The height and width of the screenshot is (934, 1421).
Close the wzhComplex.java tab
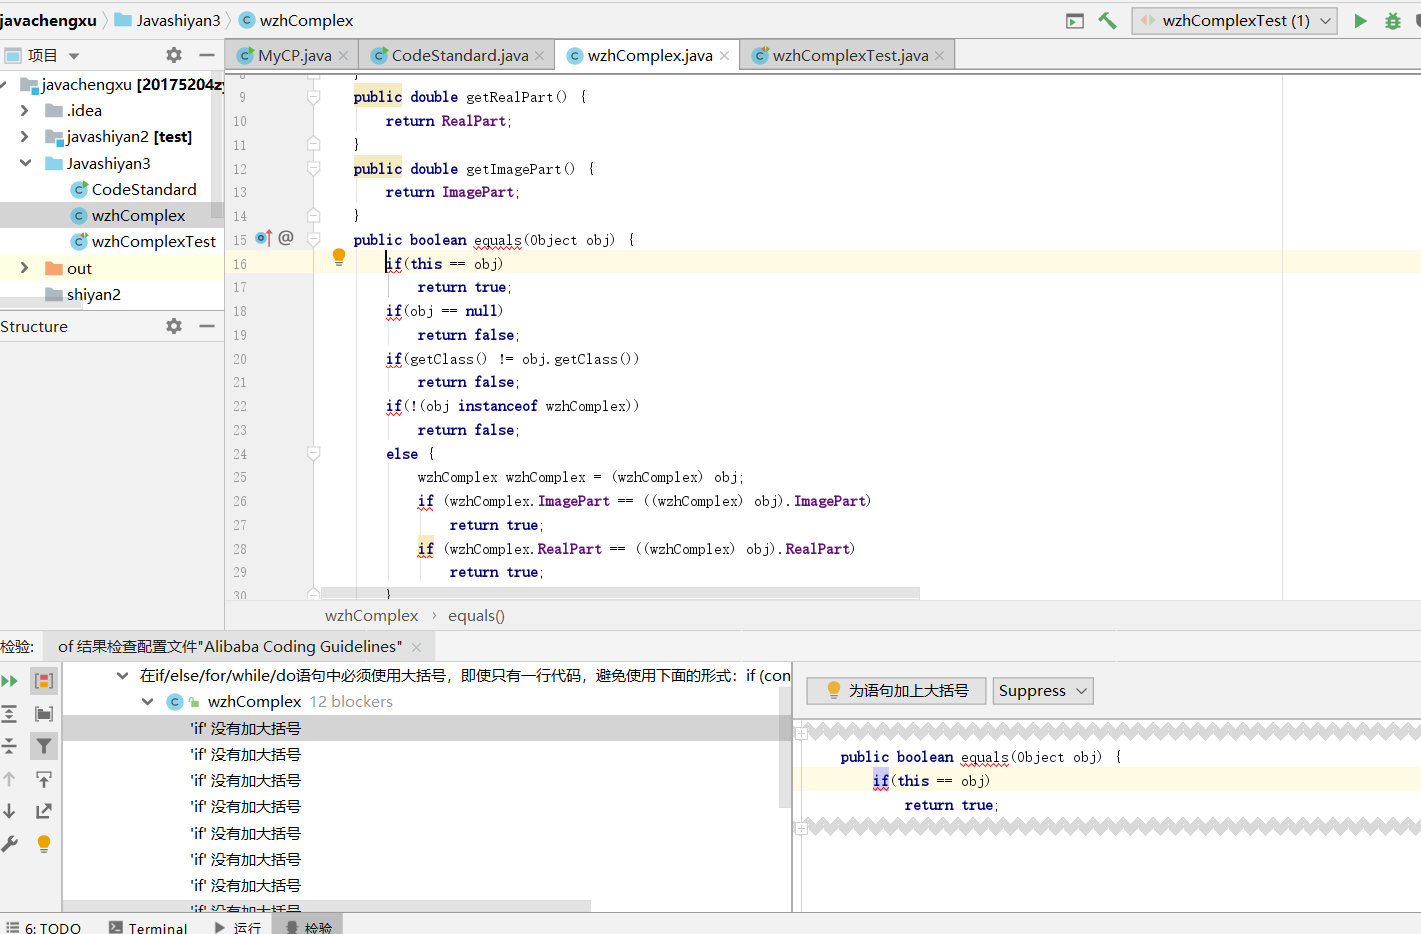pyautogui.click(x=724, y=56)
